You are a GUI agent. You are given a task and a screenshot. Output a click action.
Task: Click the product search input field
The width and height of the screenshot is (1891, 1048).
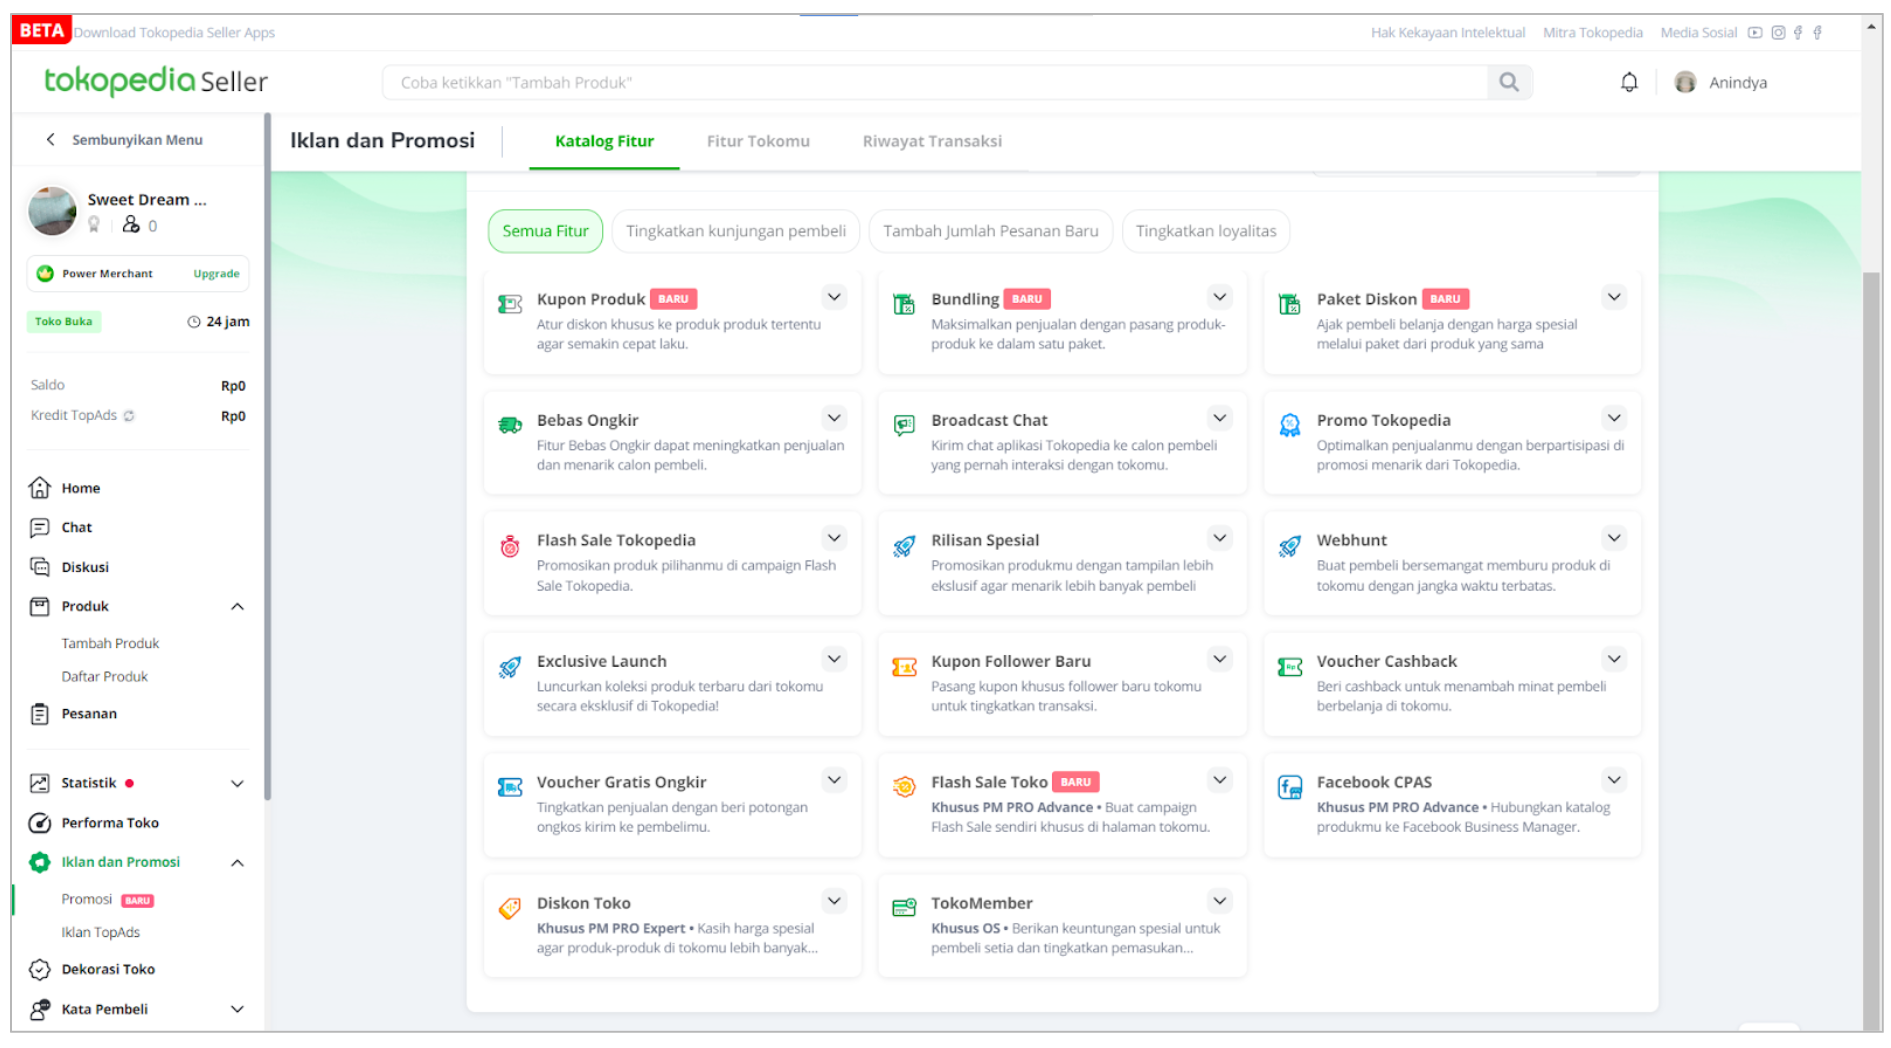click(934, 82)
